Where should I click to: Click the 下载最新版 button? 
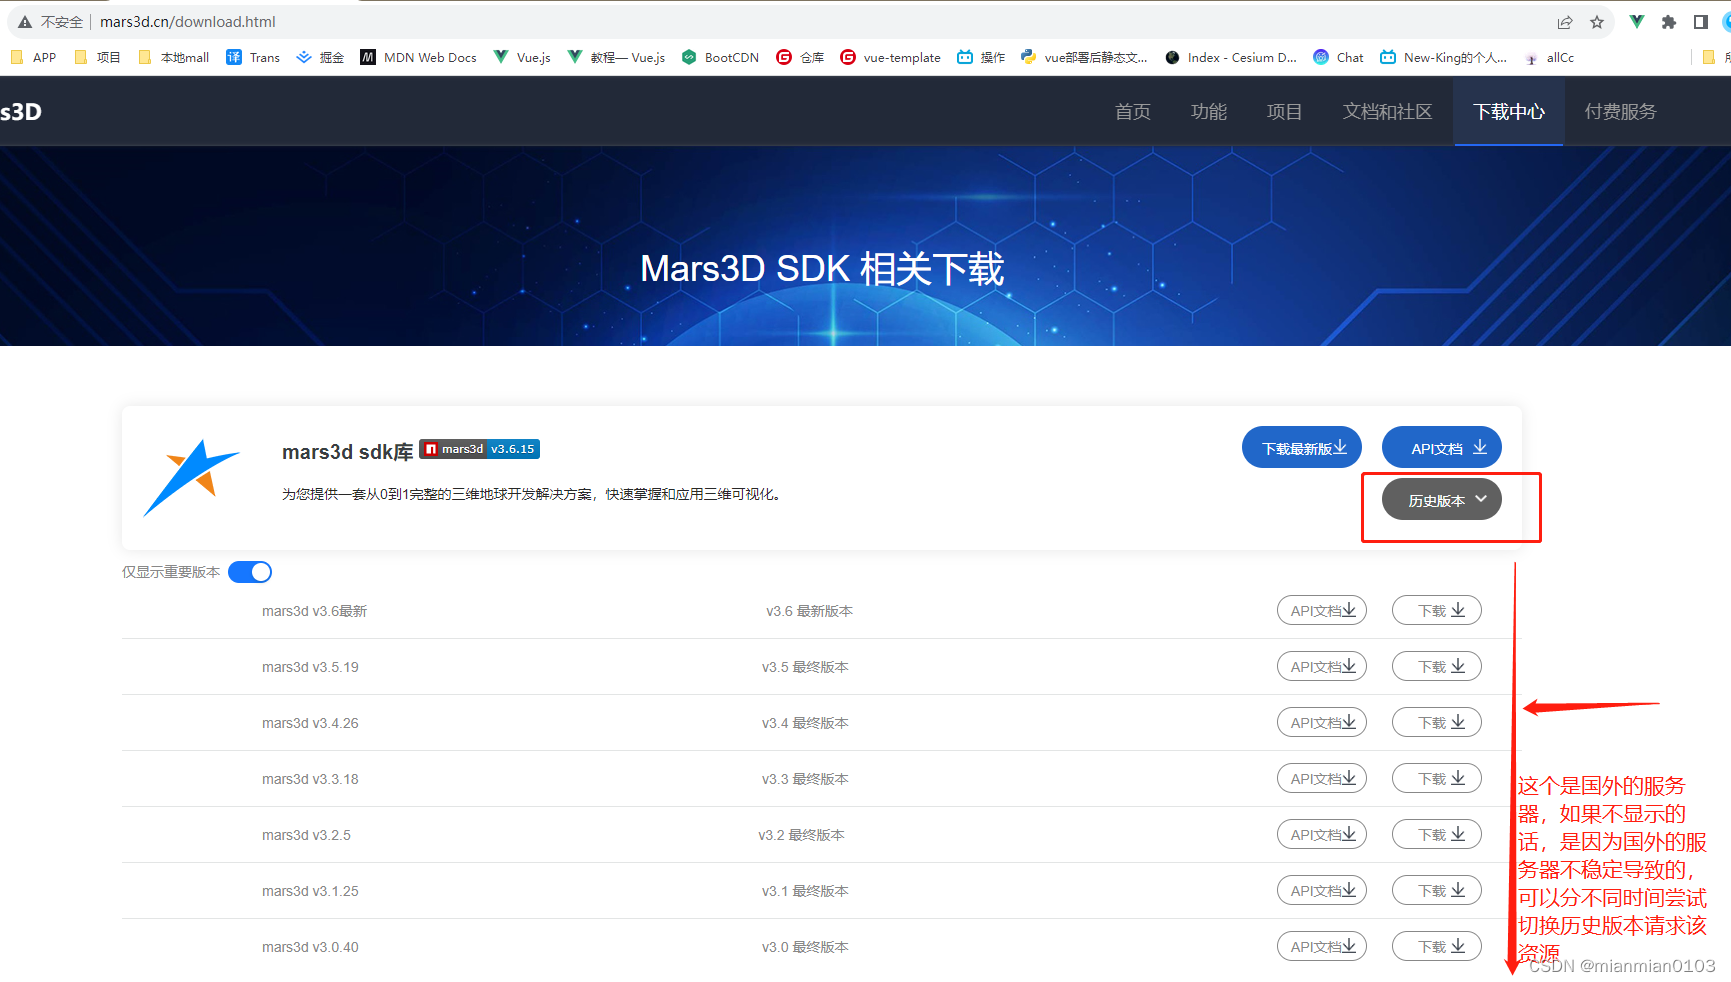pyautogui.click(x=1302, y=447)
